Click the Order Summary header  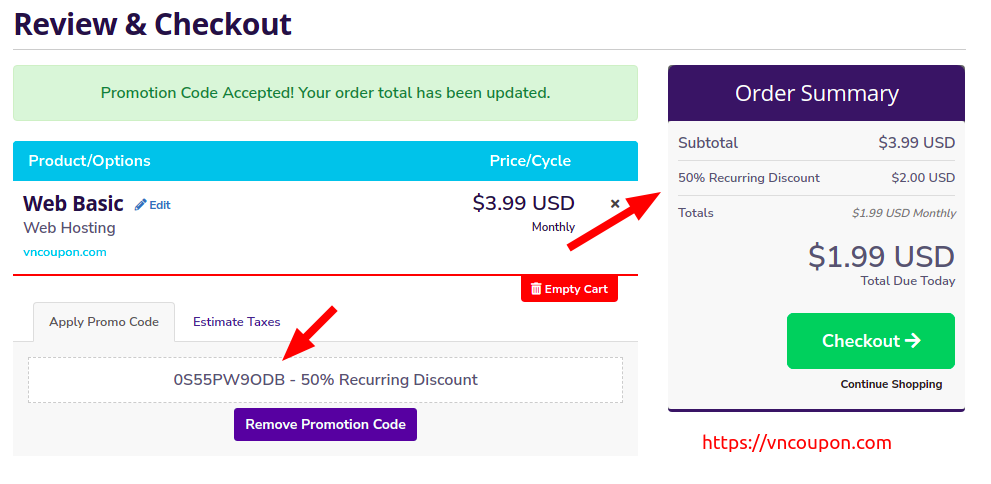click(817, 94)
